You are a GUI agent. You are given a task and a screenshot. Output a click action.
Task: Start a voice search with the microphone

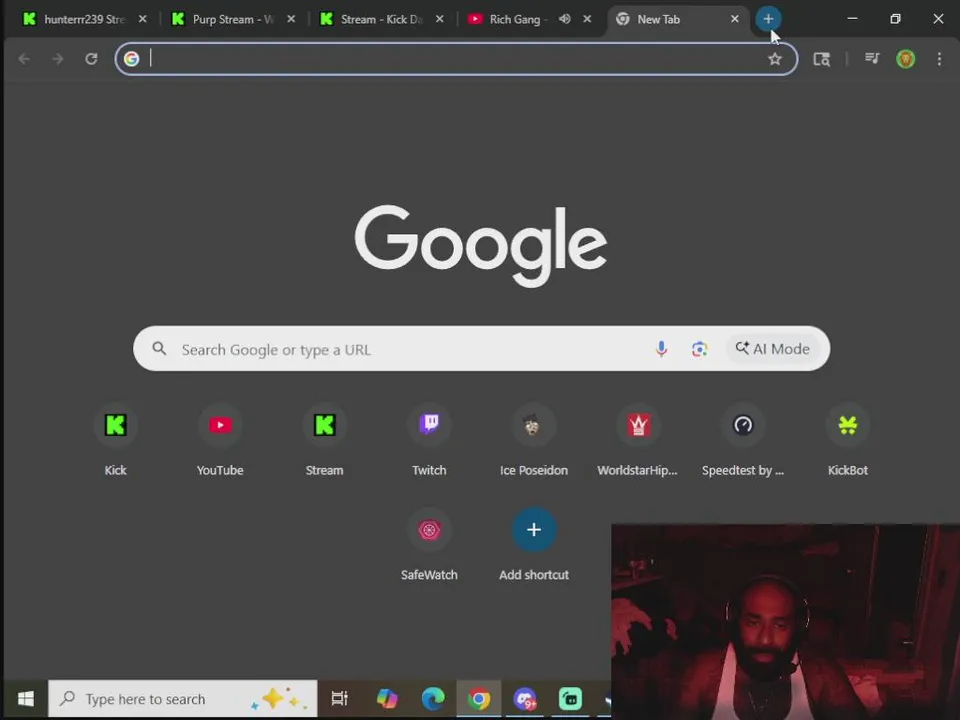(x=661, y=349)
